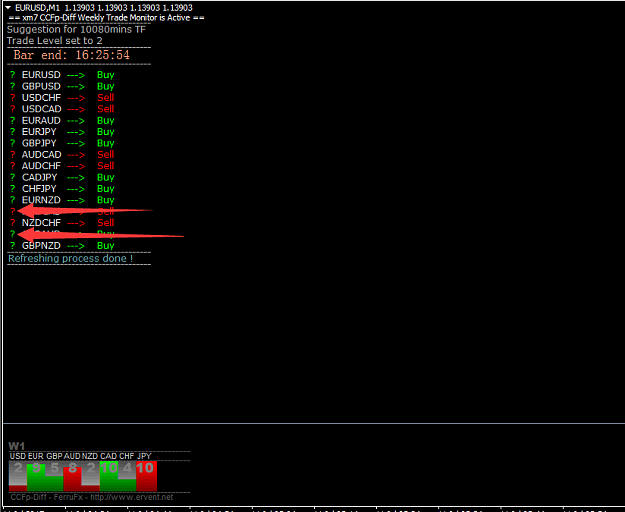Click the red question mark beside USDCHF
The width and height of the screenshot is (625, 512).
[x=13, y=98]
